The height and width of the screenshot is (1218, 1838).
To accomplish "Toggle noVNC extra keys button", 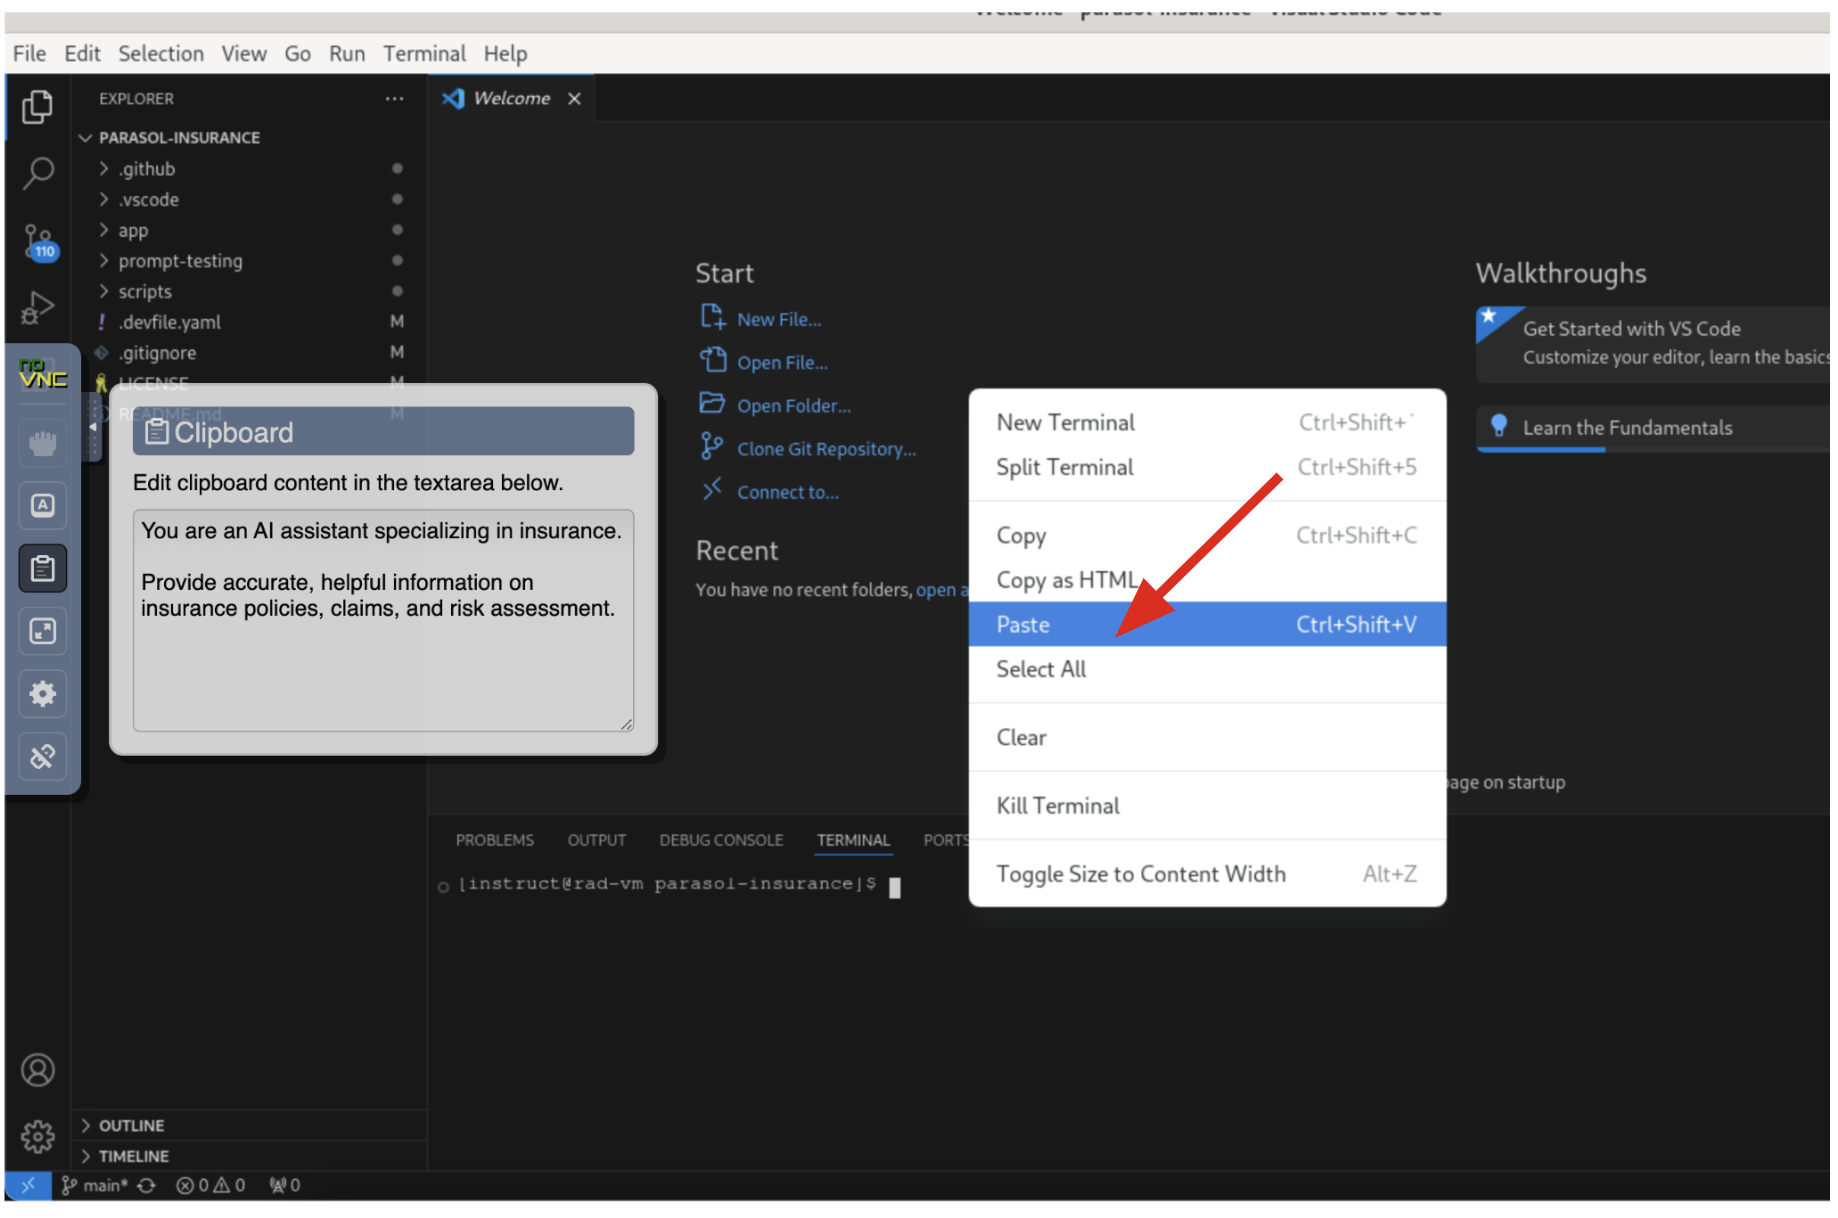I will click(43, 506).
